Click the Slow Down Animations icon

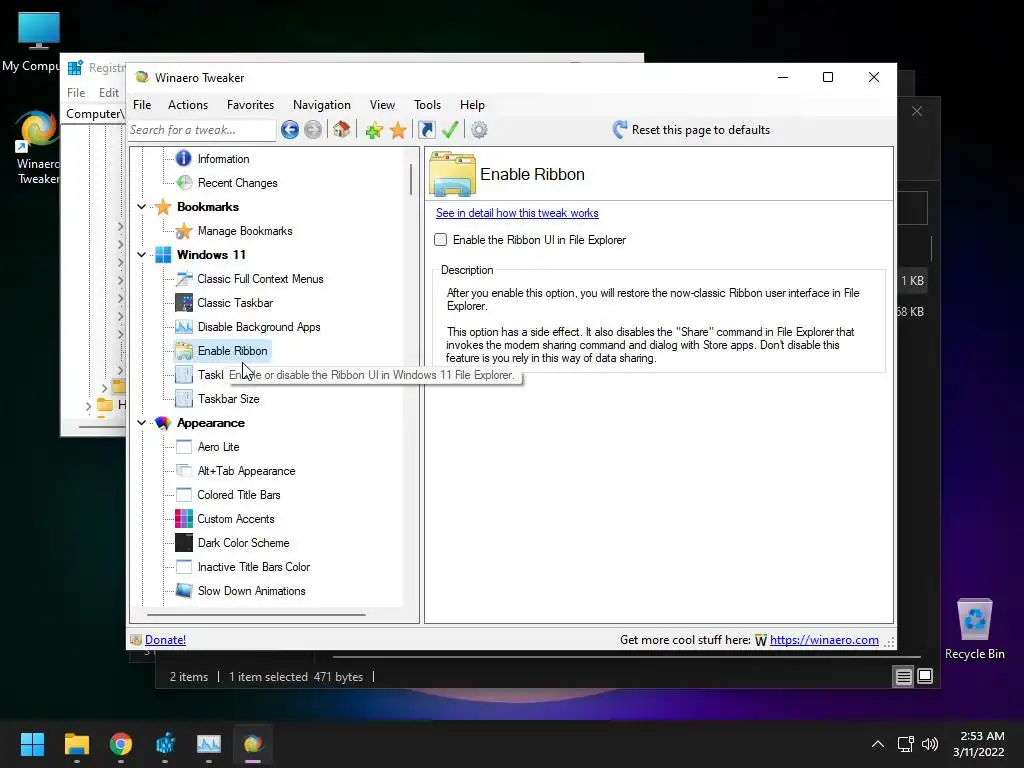pos(184,590)
